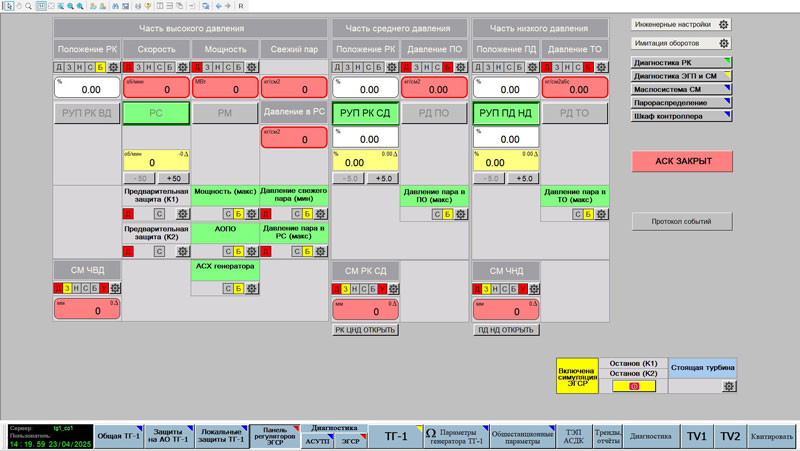Toggle С indicator under Предварительная защита (К1)

pyautogui.click(x=159, y=214)
